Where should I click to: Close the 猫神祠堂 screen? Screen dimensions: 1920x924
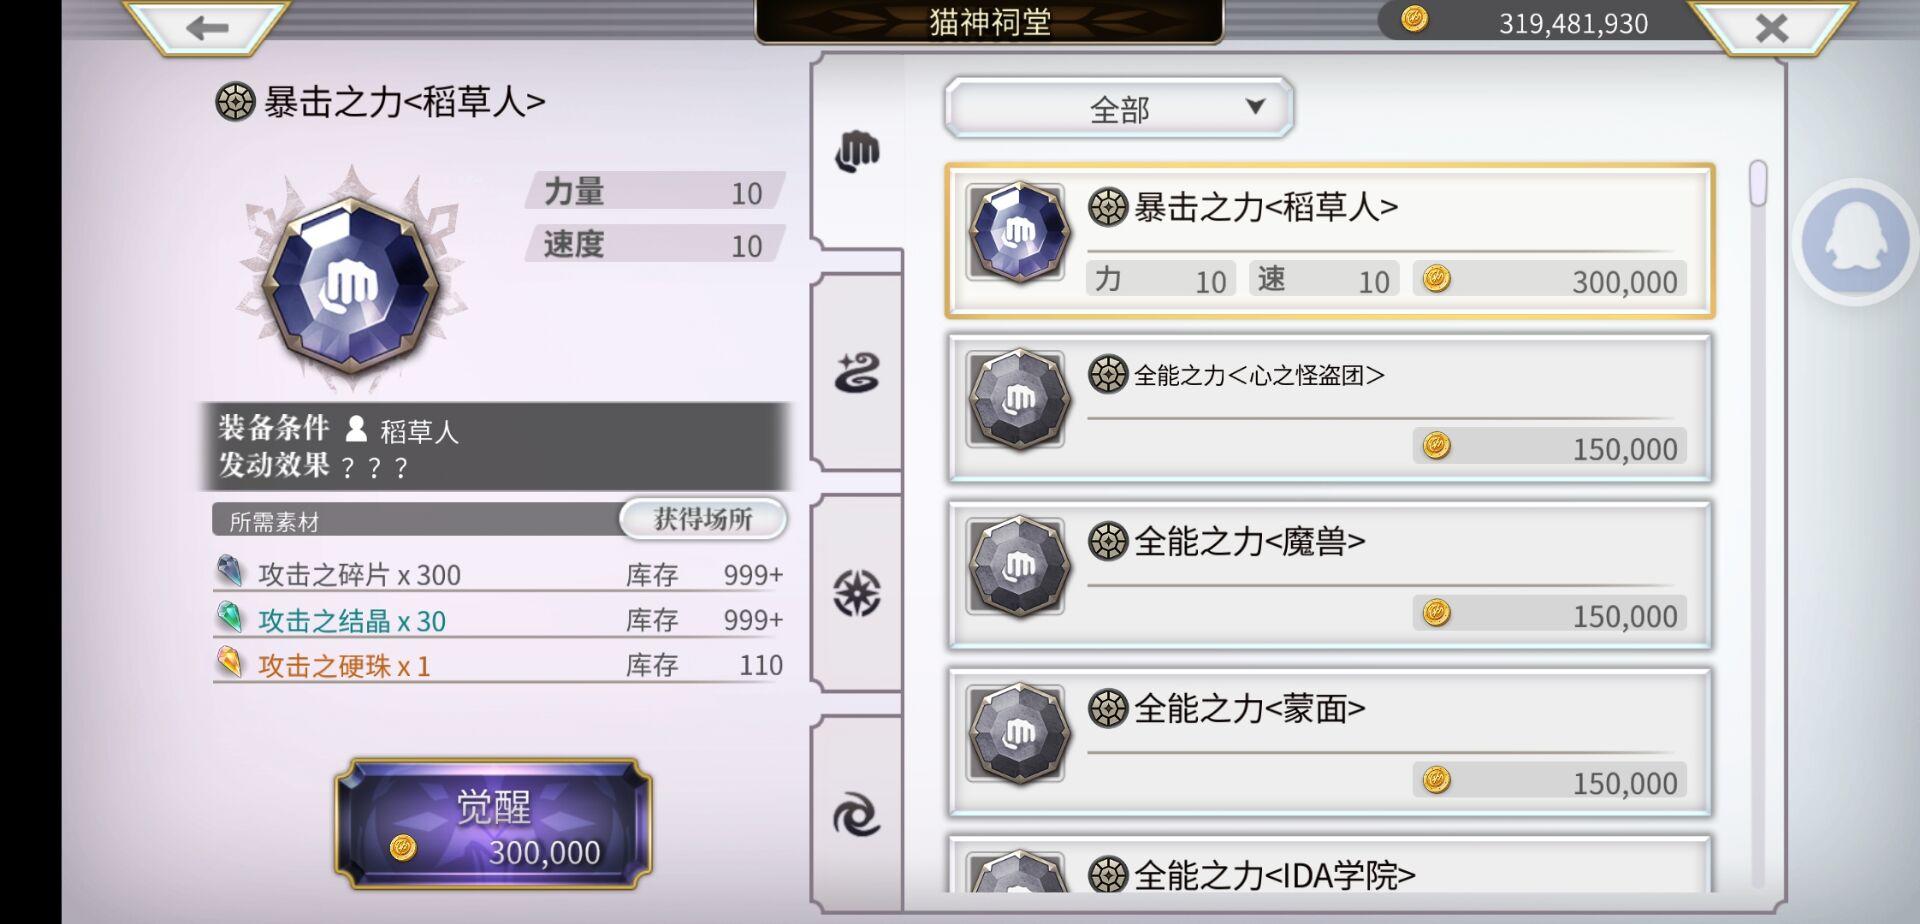point(1771,28)
